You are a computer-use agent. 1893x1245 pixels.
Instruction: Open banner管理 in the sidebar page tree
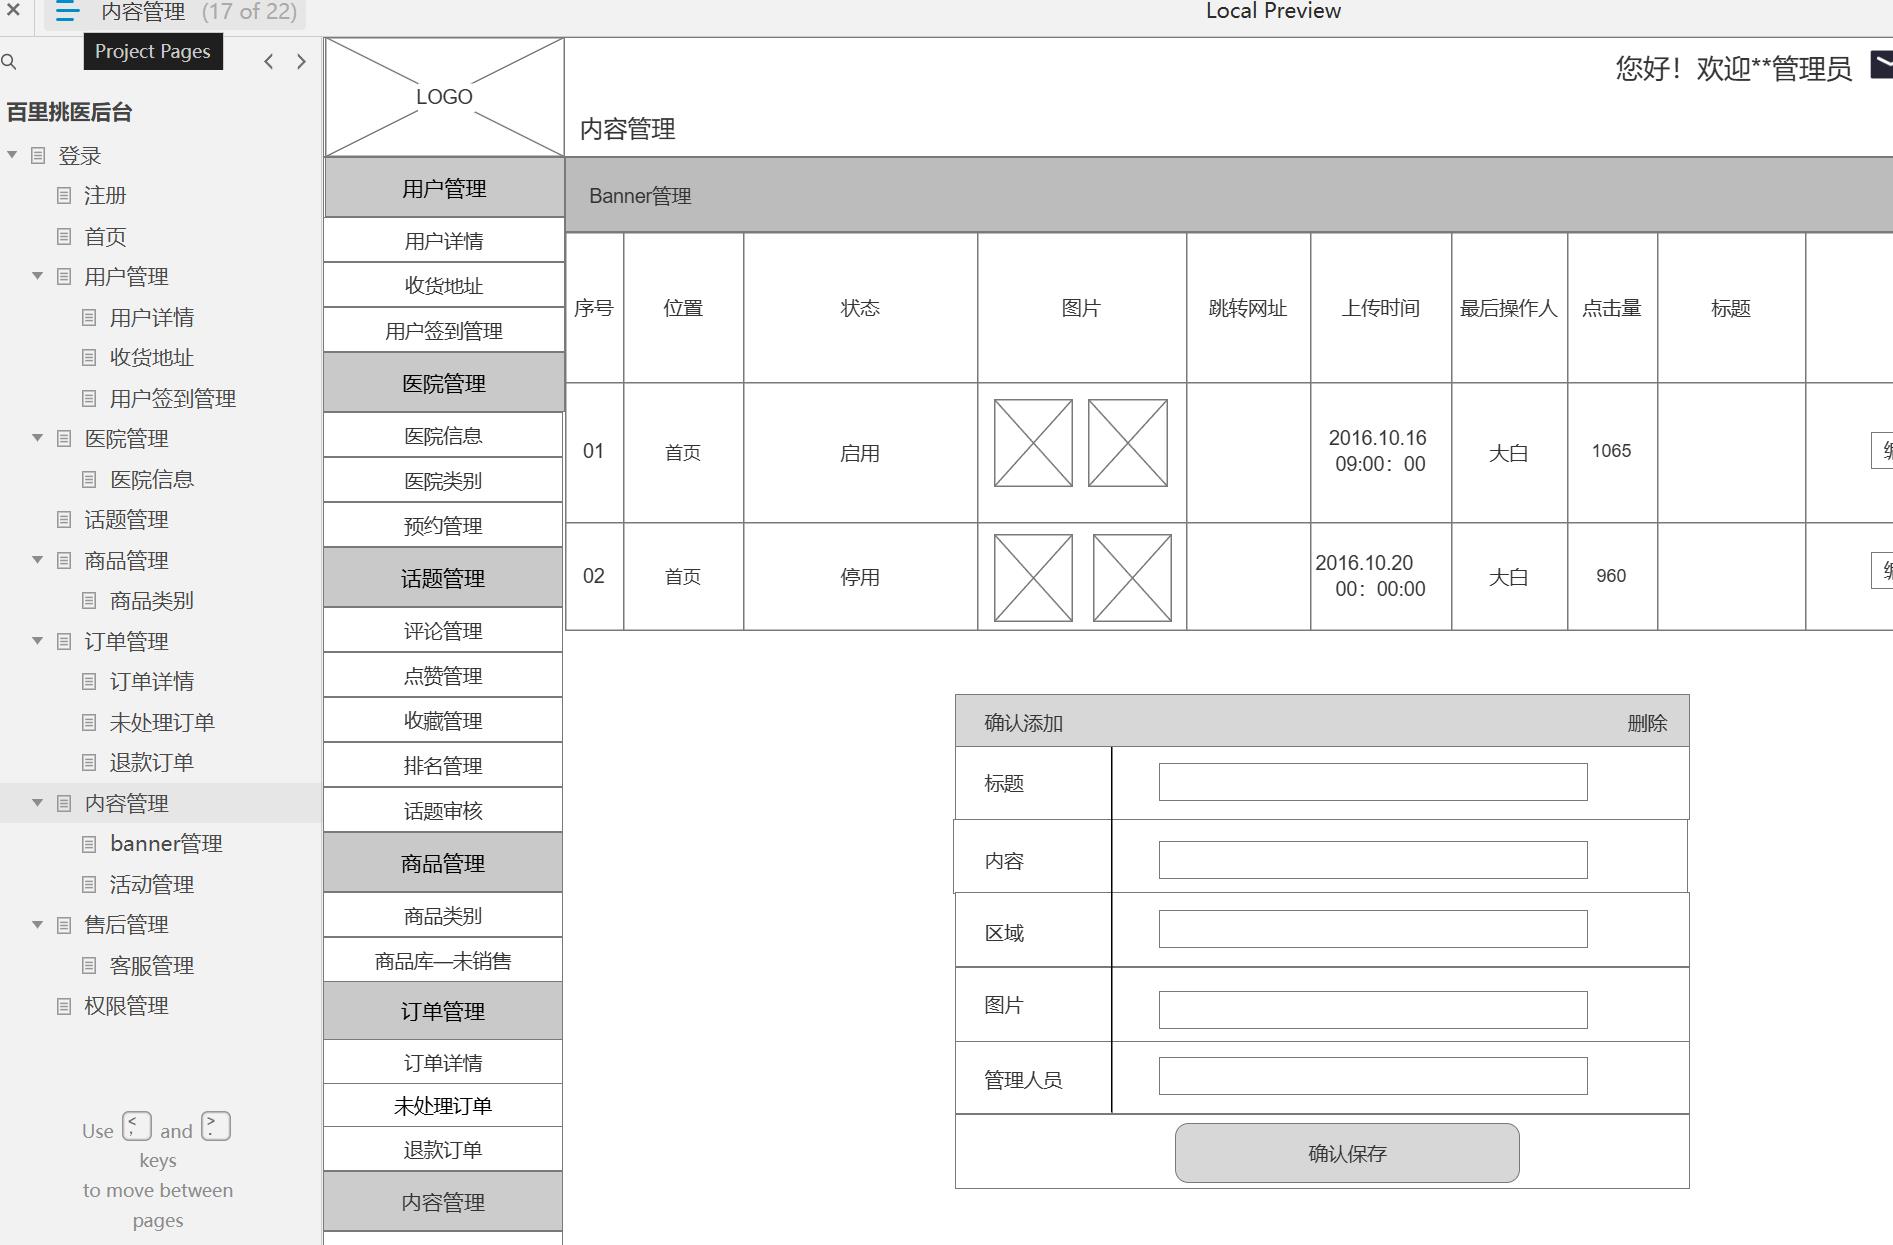click(166, 844)
